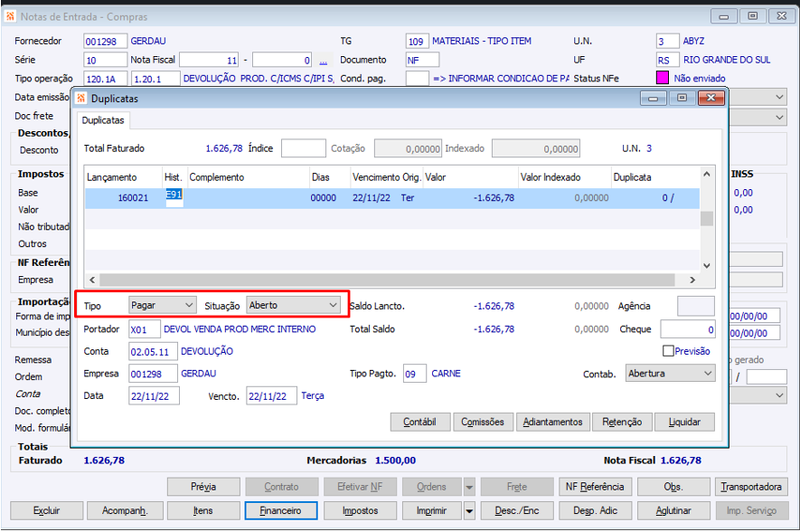Image resolution: width=800 pixels, height=532 pixels.
Task: Enable the Previsão checkbox
Action: (668, 351)
